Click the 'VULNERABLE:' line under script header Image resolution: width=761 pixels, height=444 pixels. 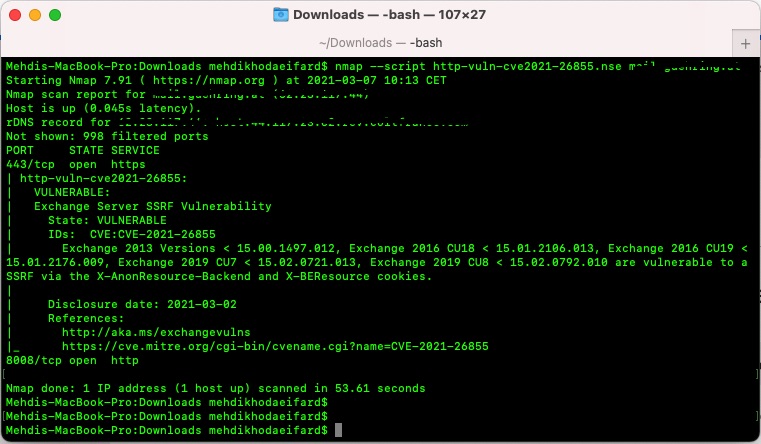(x=72, y=192)
